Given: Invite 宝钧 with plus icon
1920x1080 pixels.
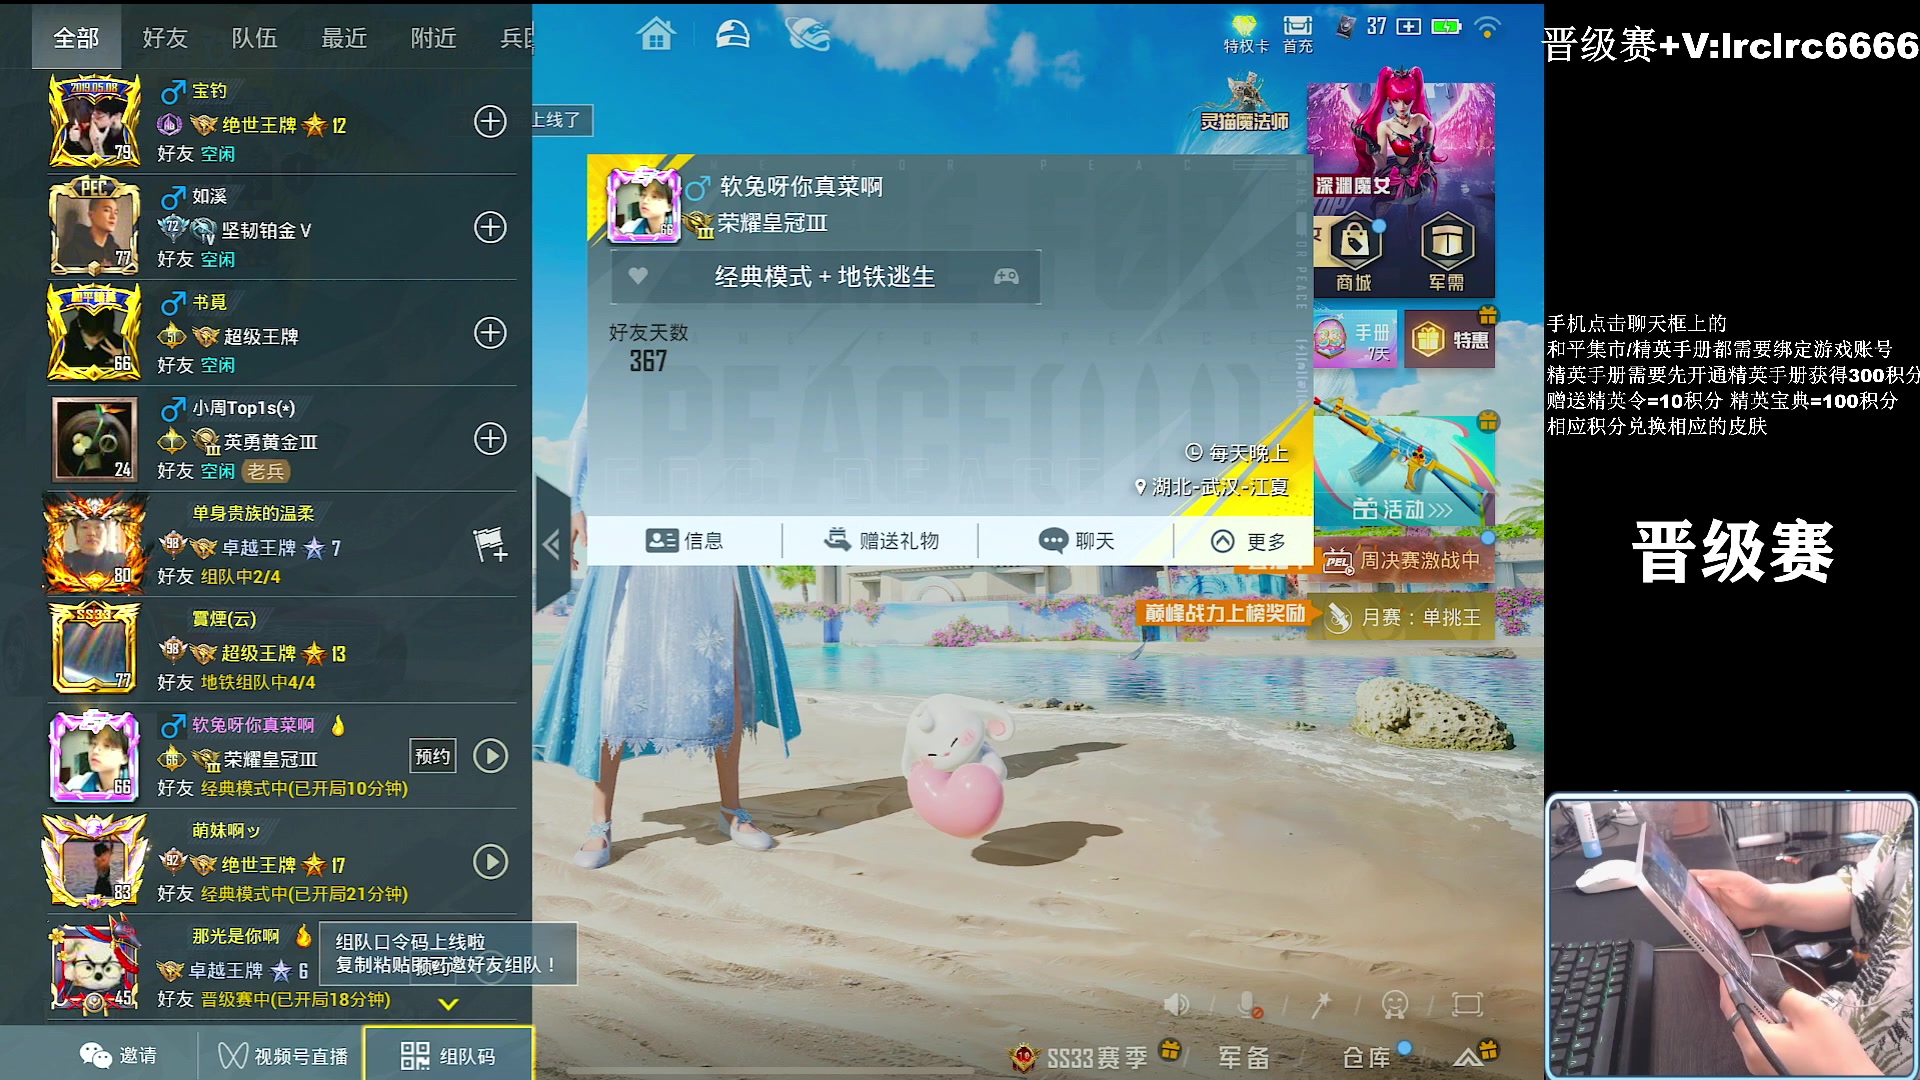Looking at the screenshot, I should pyautogui.click(x=490, y=122).
